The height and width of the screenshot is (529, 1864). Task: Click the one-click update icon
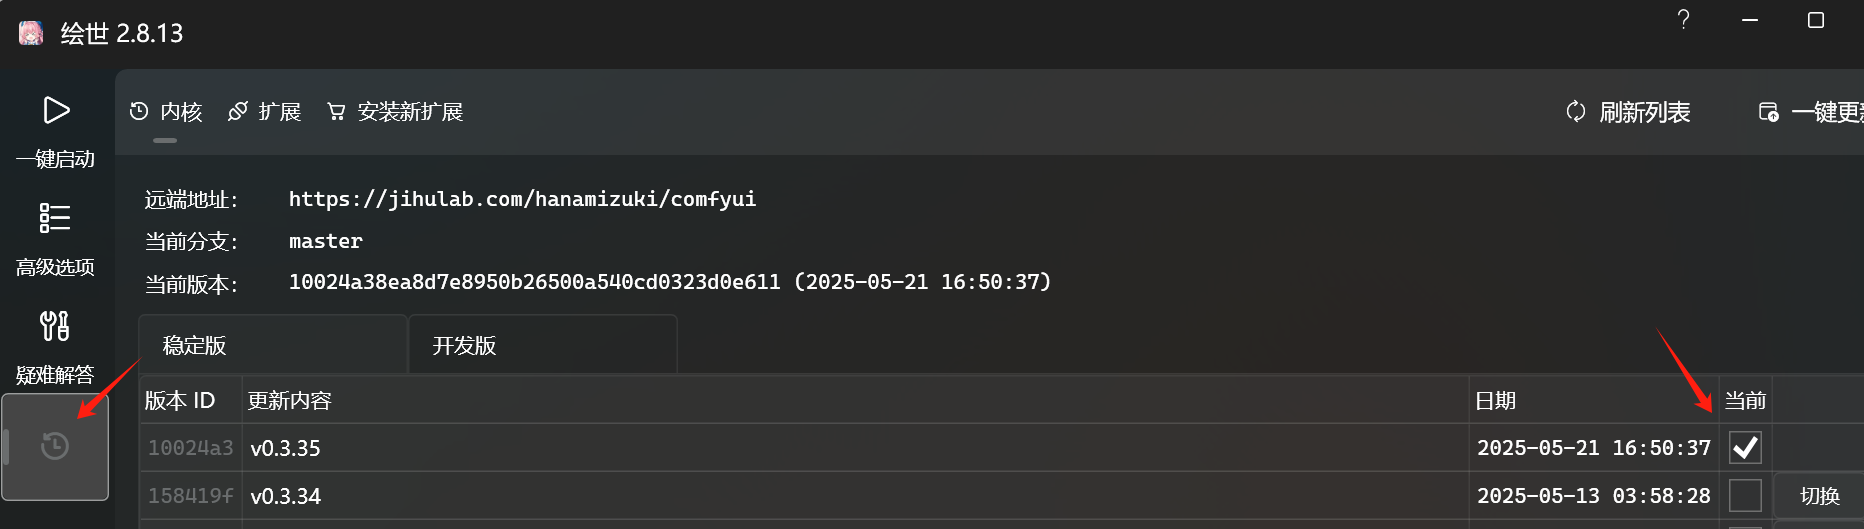(1768, 112)
